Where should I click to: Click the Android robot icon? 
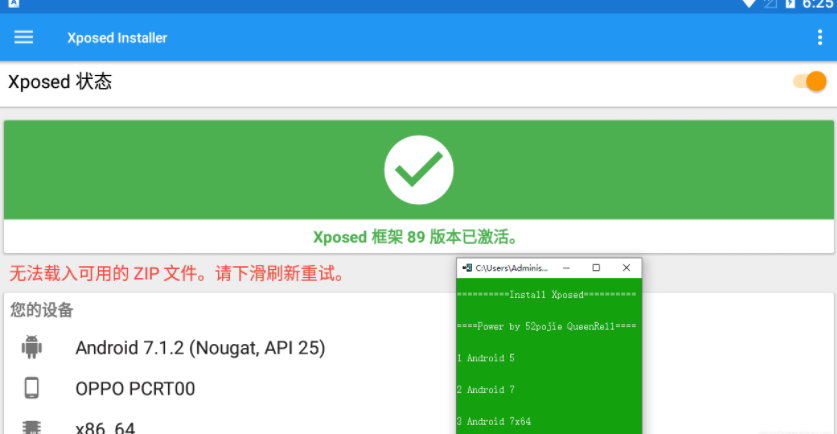click(x=32, y=348)
